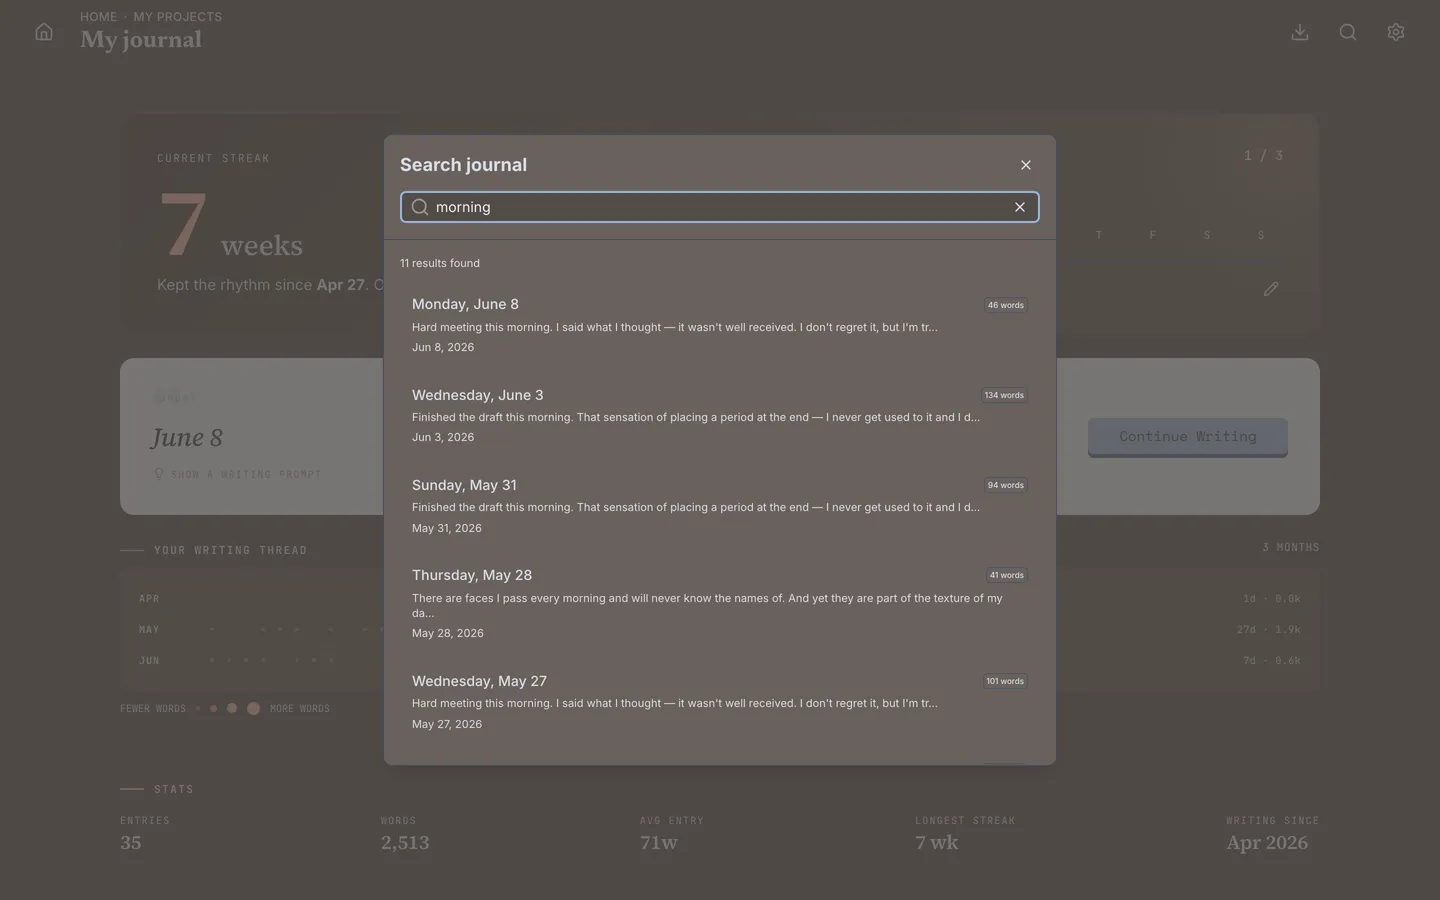Select the 71w average entry stat
Image resolution: width=1440 pixels, height=900 pixels.
click(659, 843)
